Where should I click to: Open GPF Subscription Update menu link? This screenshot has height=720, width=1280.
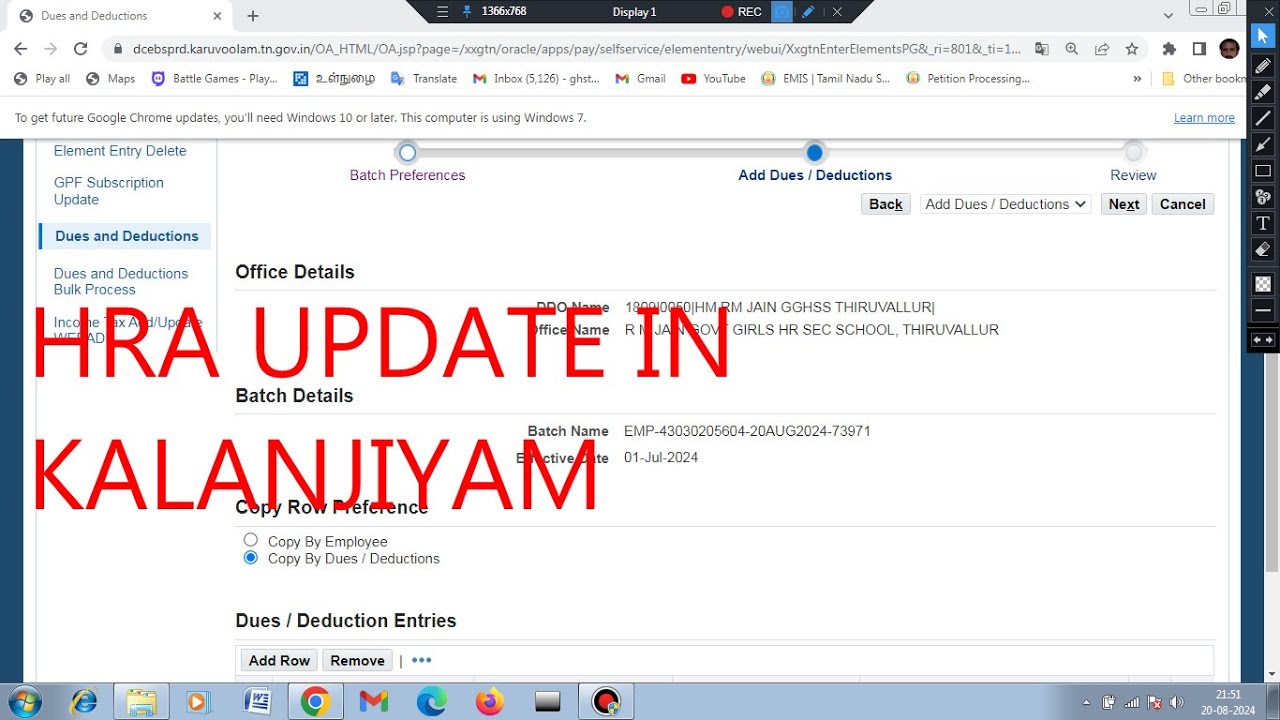point(109,191)
